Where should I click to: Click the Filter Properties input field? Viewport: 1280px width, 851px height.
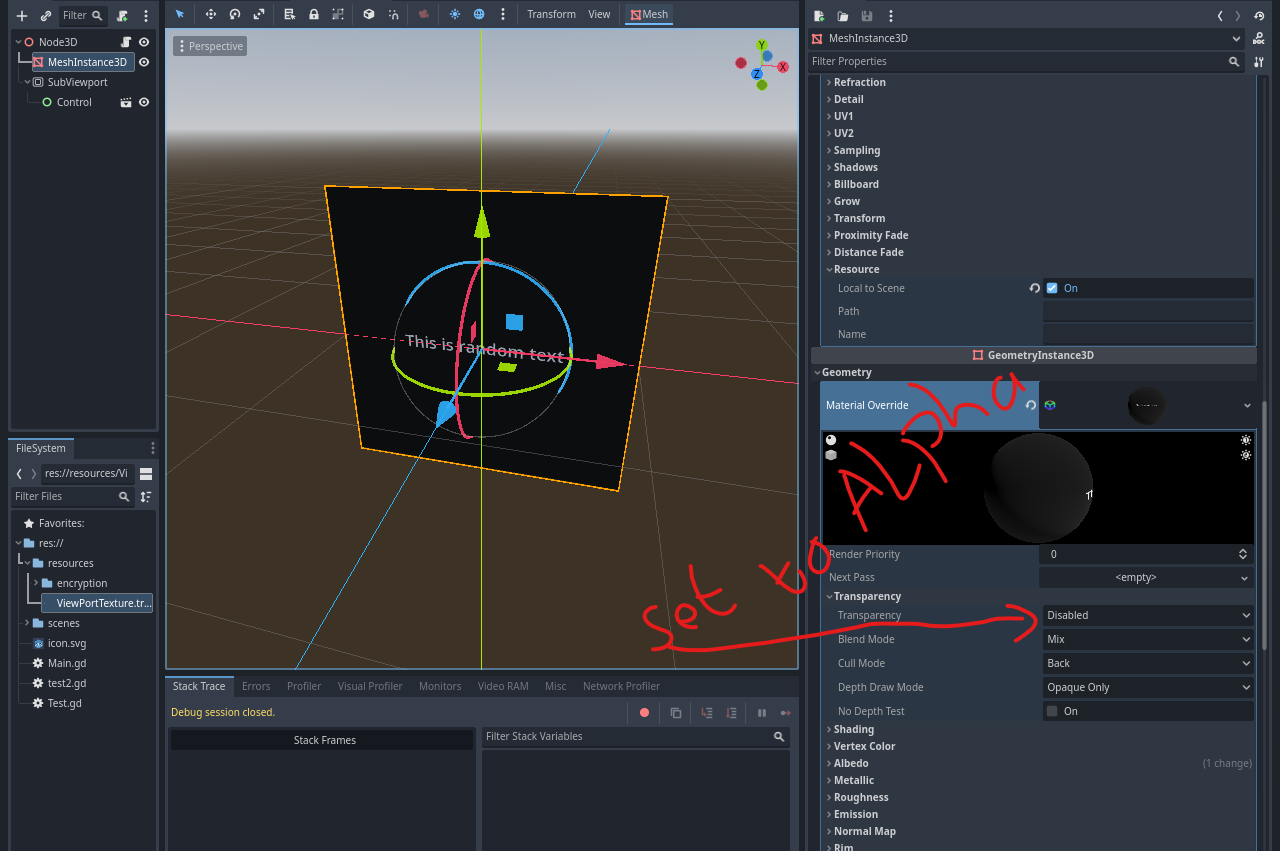click(x=1026, y=61)
